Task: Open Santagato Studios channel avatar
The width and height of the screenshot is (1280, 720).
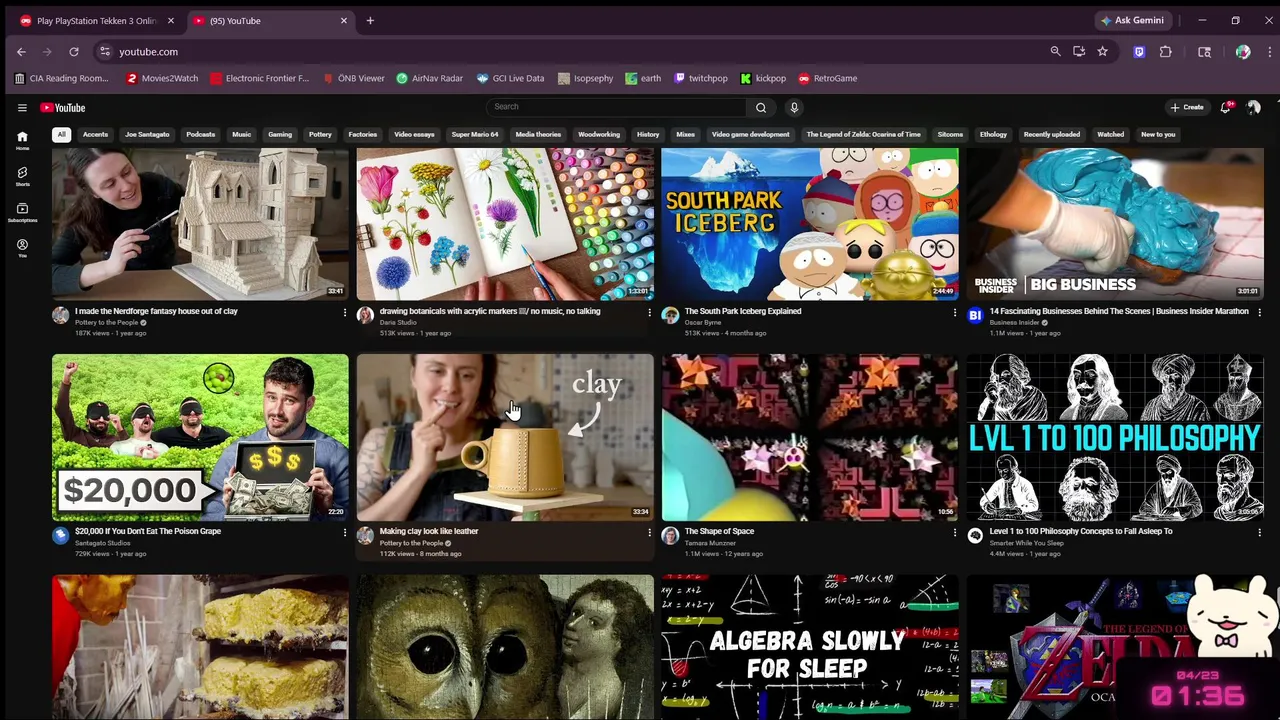Action: (61, 536)
